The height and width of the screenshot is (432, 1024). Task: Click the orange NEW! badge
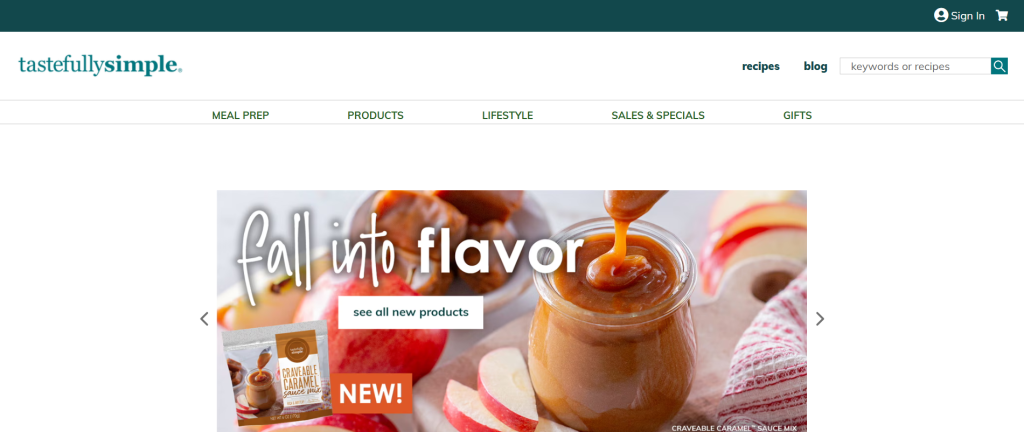372,393
